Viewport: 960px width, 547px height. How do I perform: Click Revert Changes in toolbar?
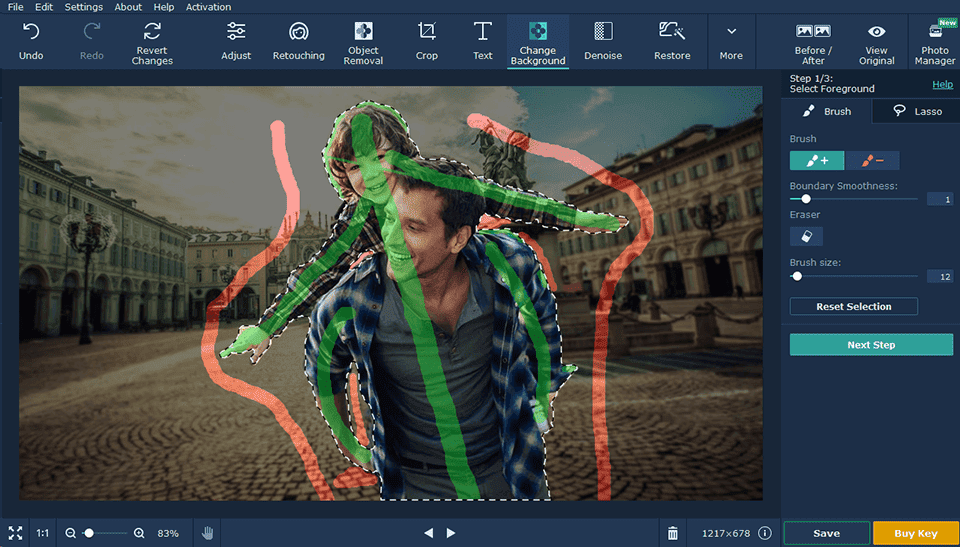[152, 41]
